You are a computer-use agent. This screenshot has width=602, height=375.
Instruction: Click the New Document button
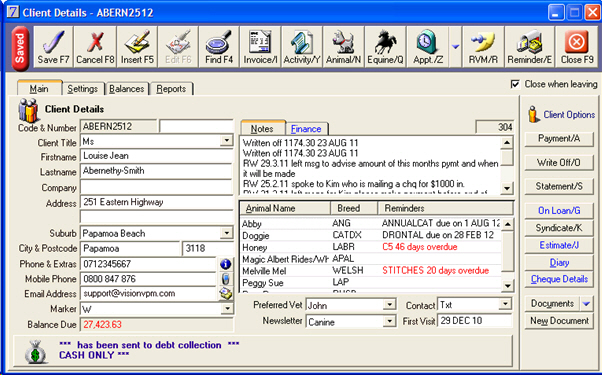pyautogui.click(x=559, y=321)
